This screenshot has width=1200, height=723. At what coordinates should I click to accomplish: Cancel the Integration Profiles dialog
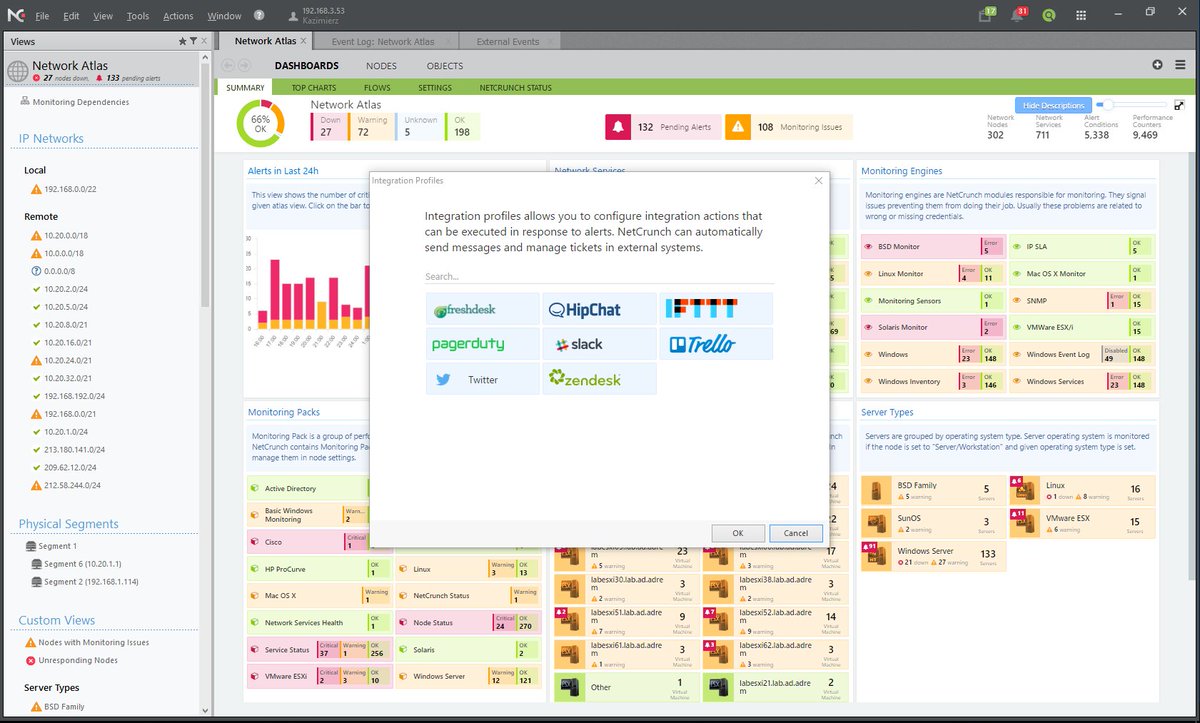tap(796, 533)
